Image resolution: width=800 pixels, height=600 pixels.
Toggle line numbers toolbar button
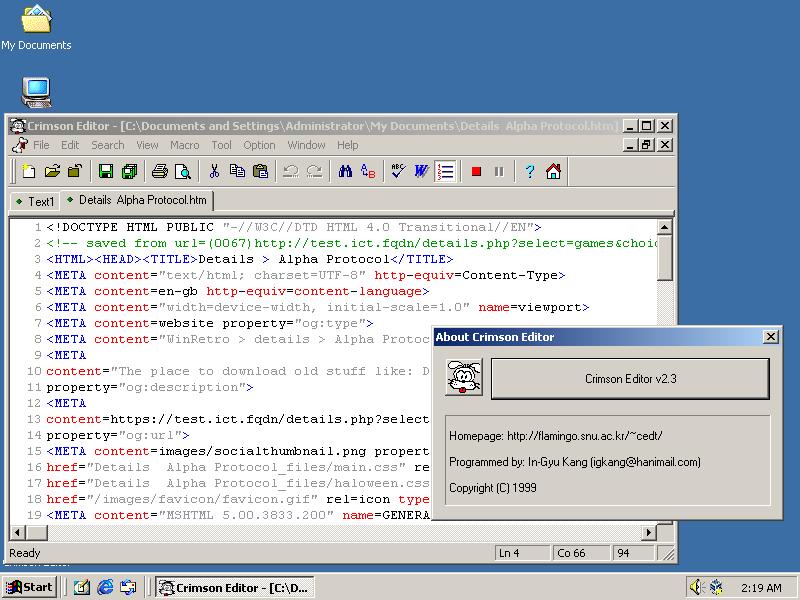[x=446, y=172]
